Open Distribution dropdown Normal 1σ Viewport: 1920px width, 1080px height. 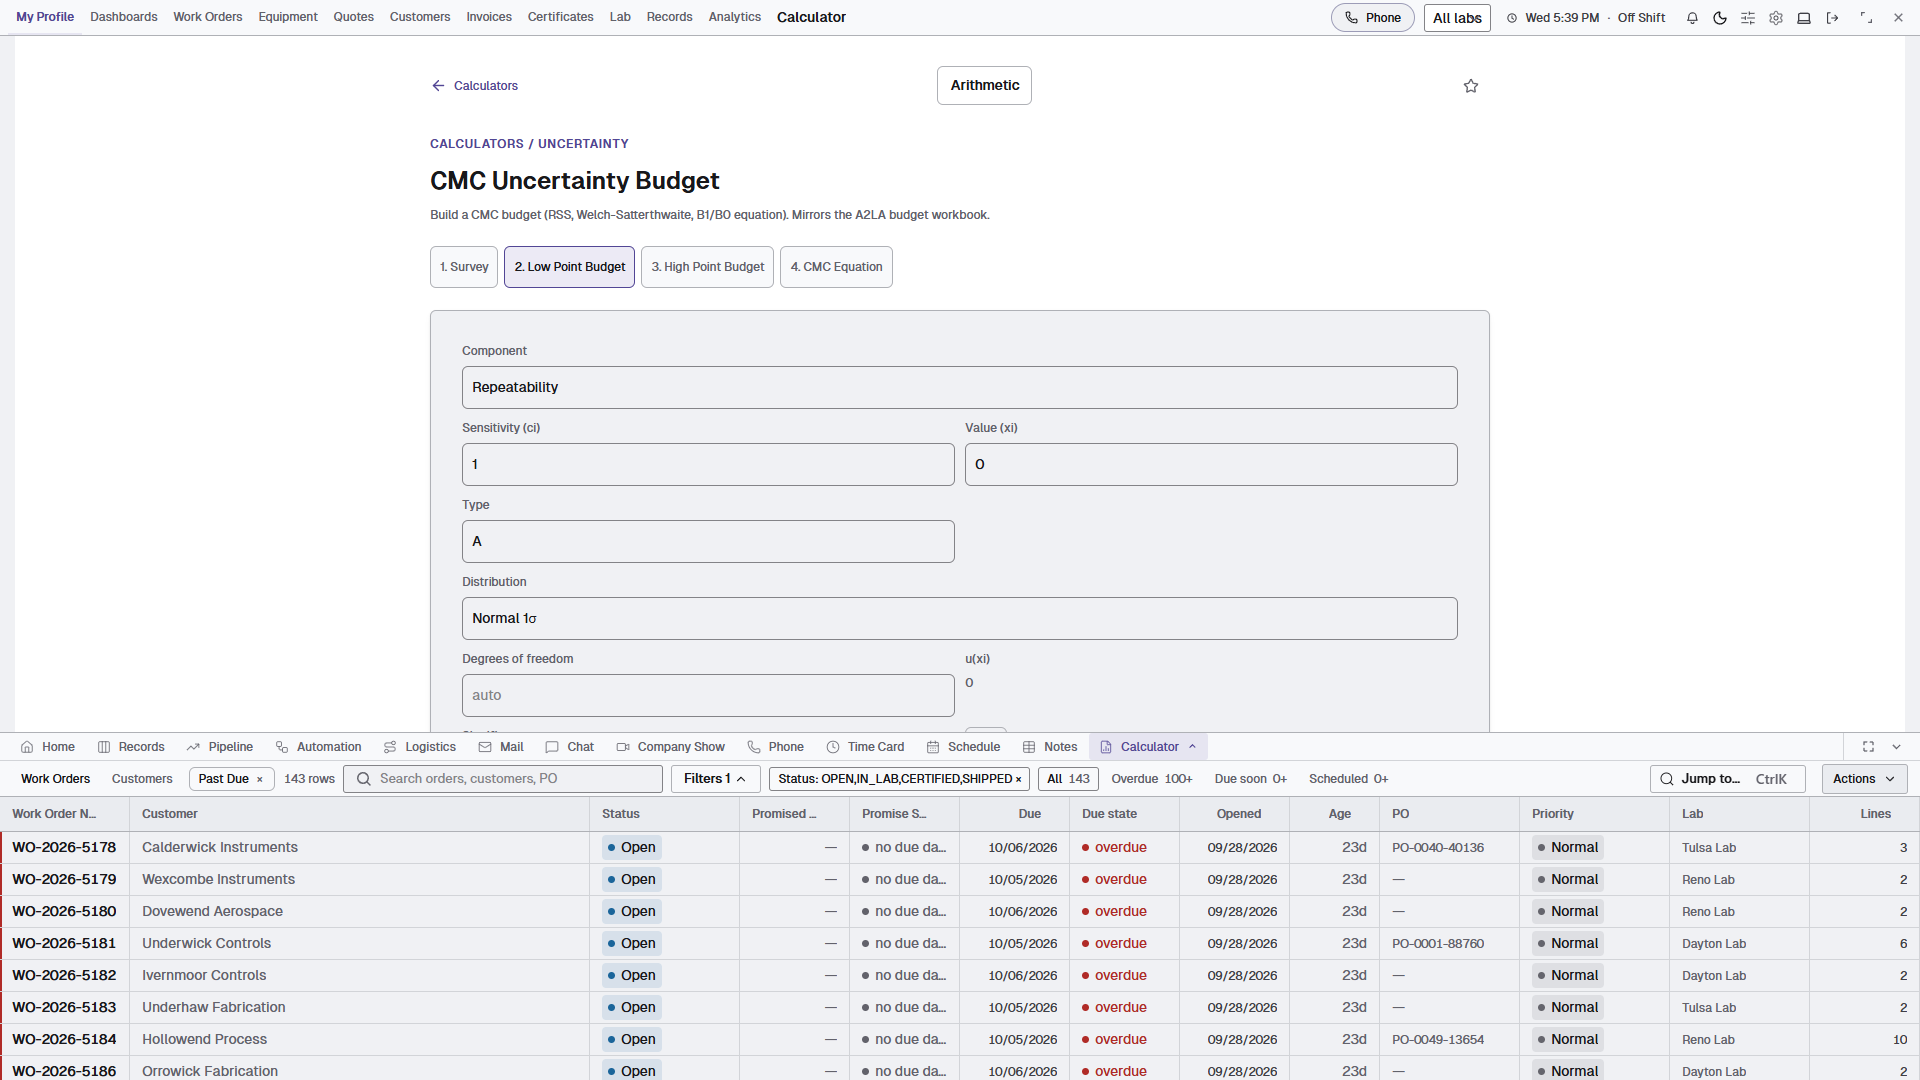[x=959, y=619]
